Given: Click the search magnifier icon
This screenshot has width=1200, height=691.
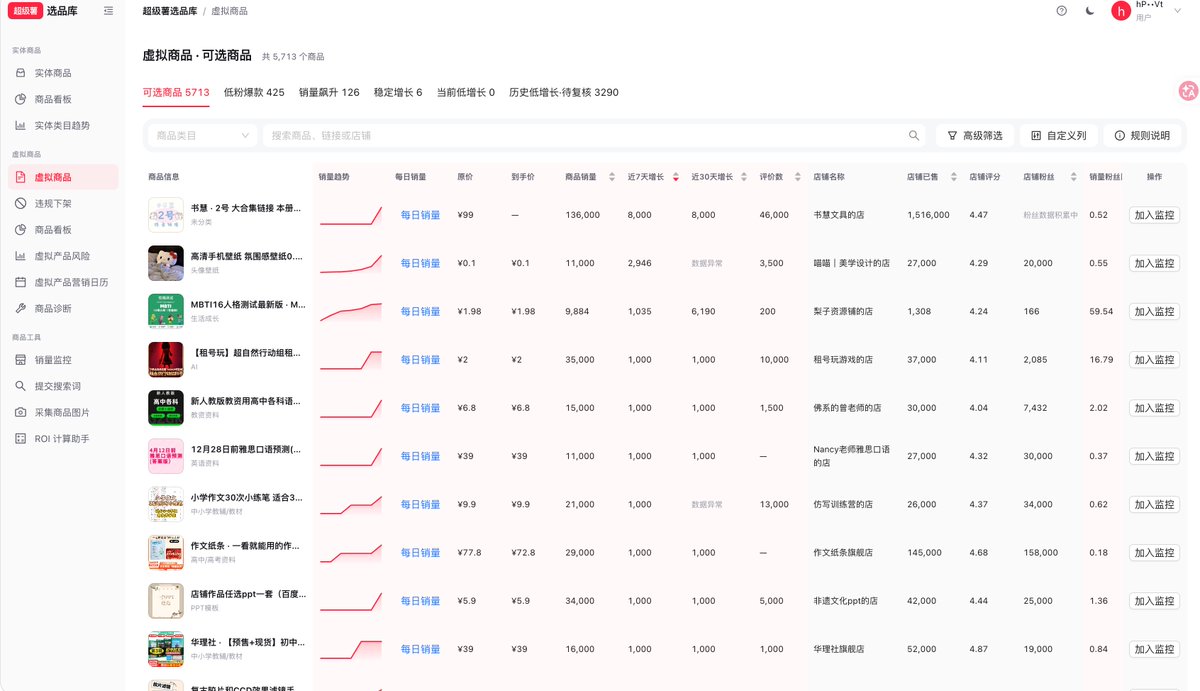Looking at the screenshot, I should click(x=914, y=135).
